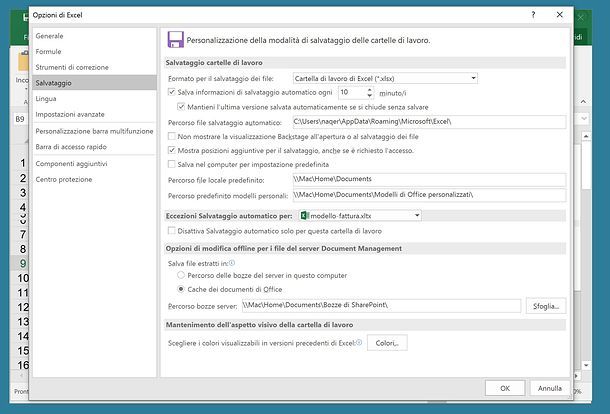Enable Non mostrare la visualizzazione Backstage
This screenshot has height=414, width=610.
point(172,136)
